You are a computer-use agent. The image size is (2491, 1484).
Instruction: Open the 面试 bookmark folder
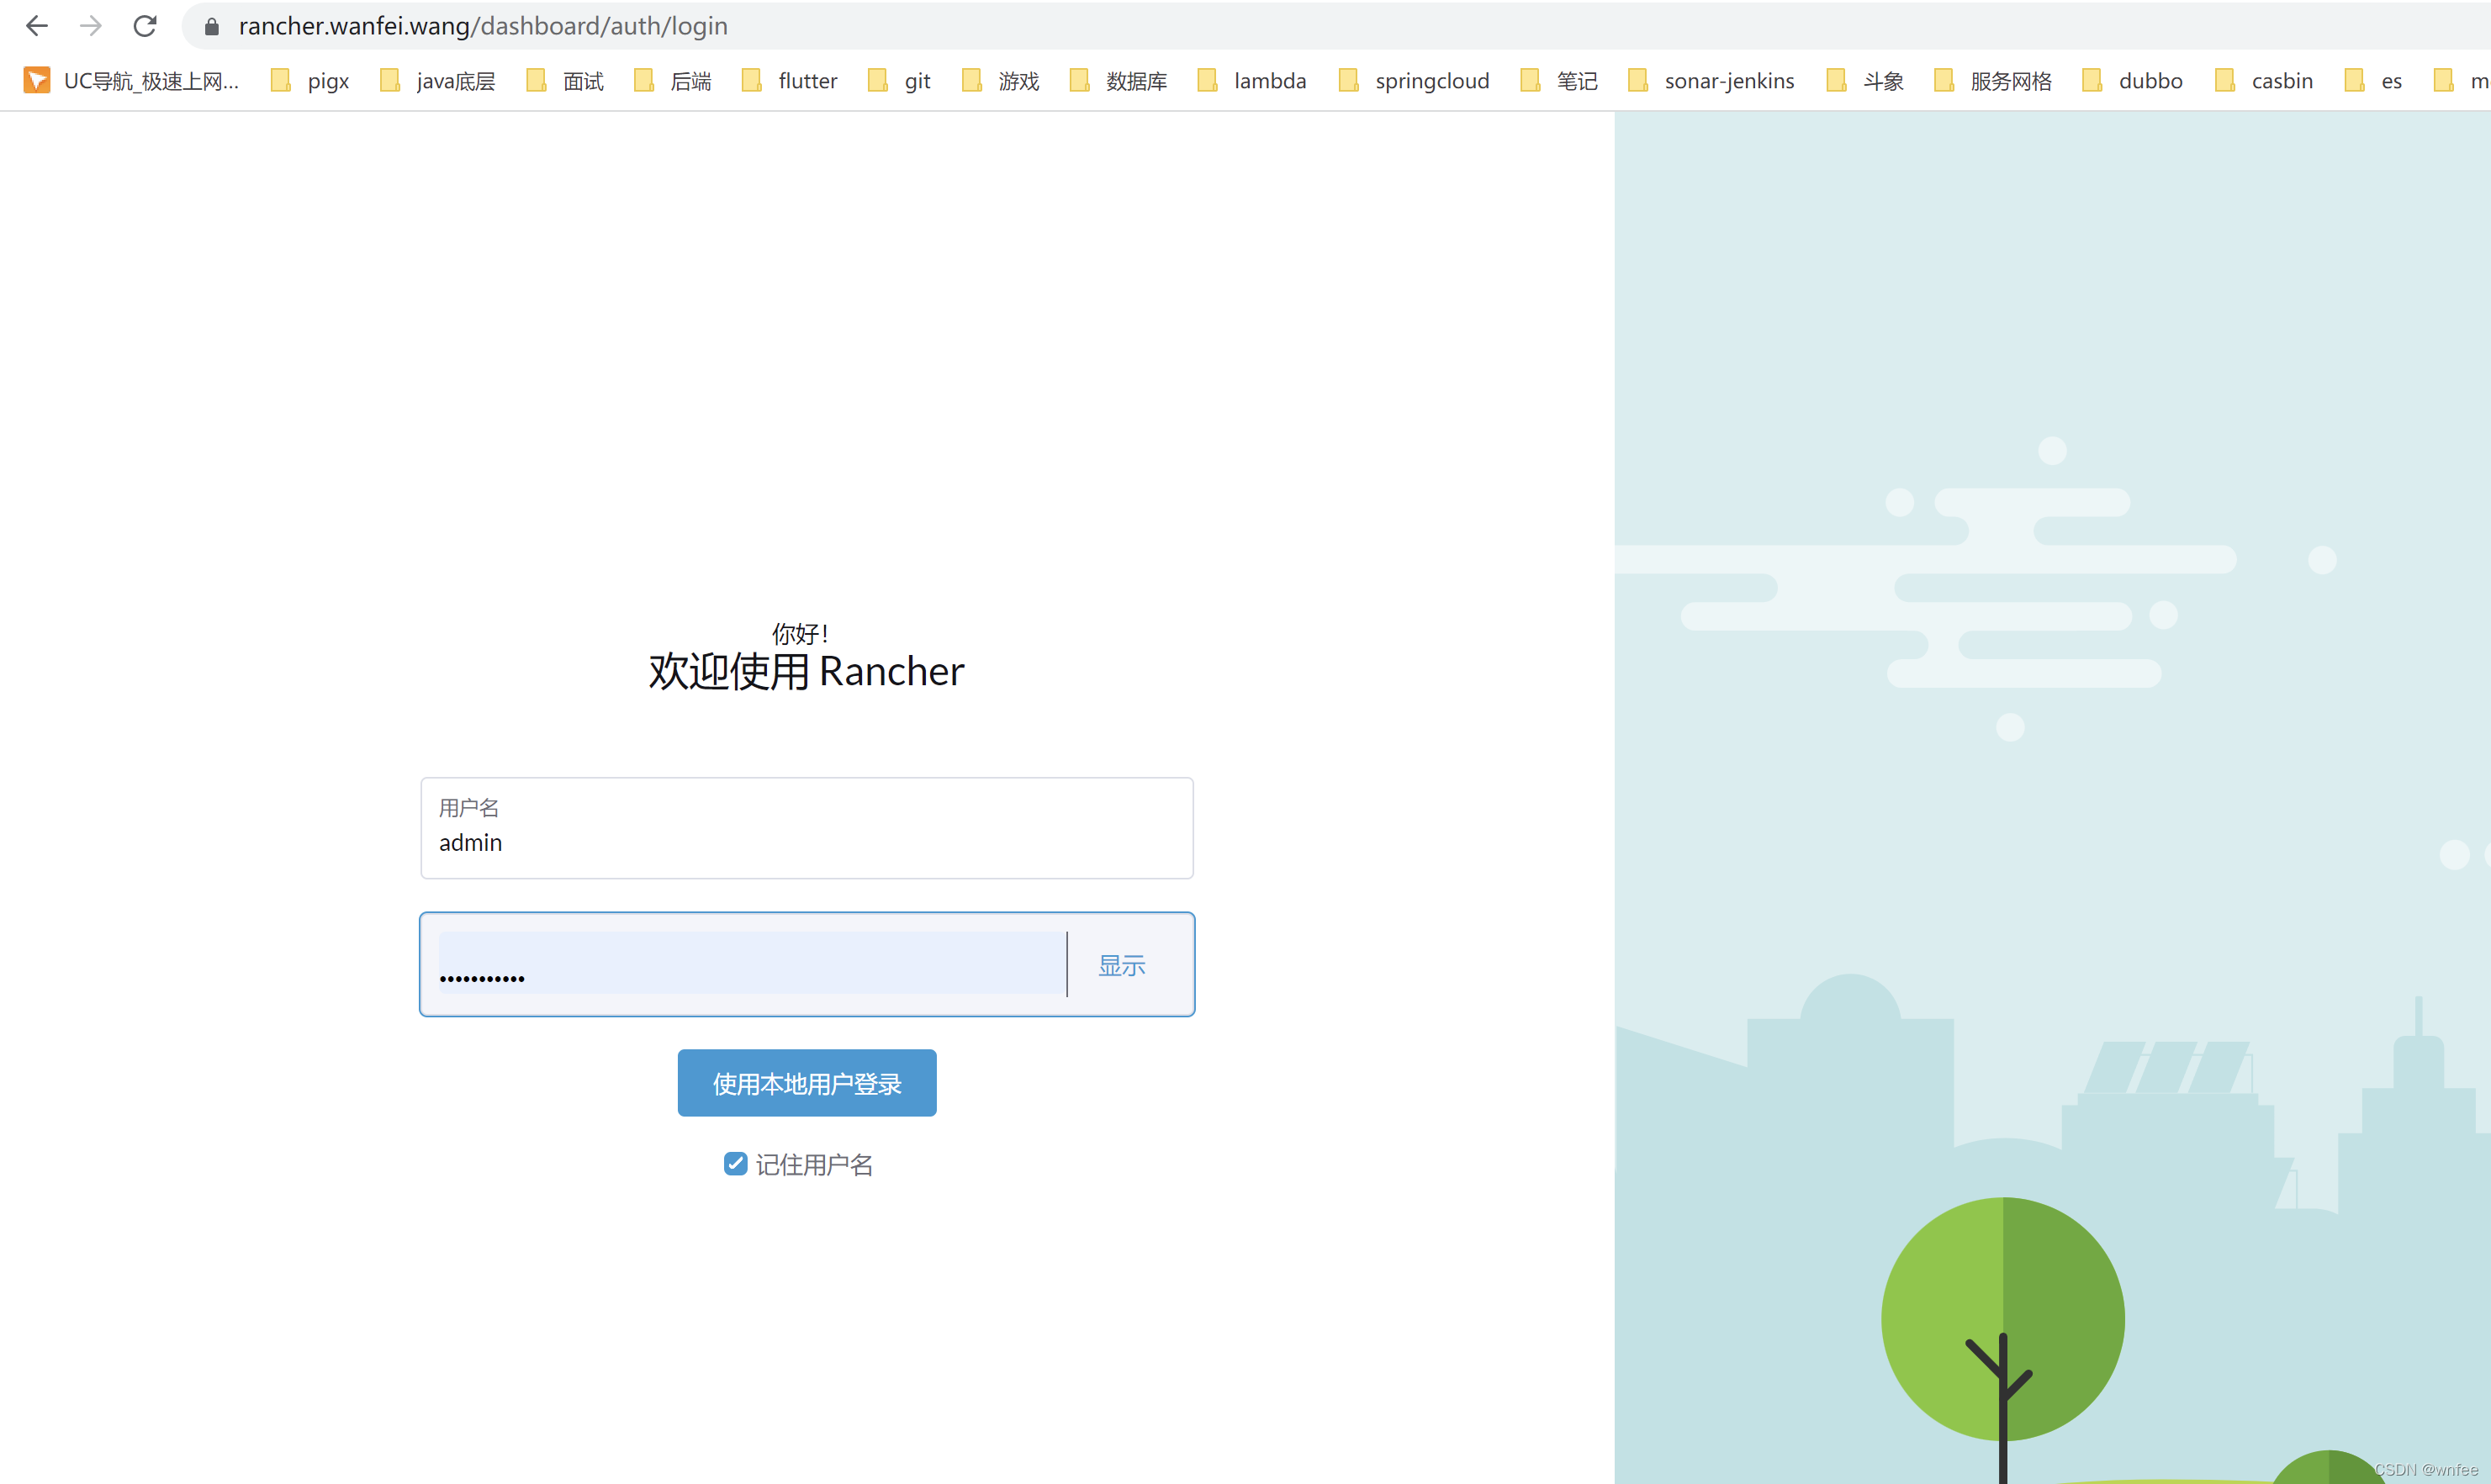[x=565, y=81]
